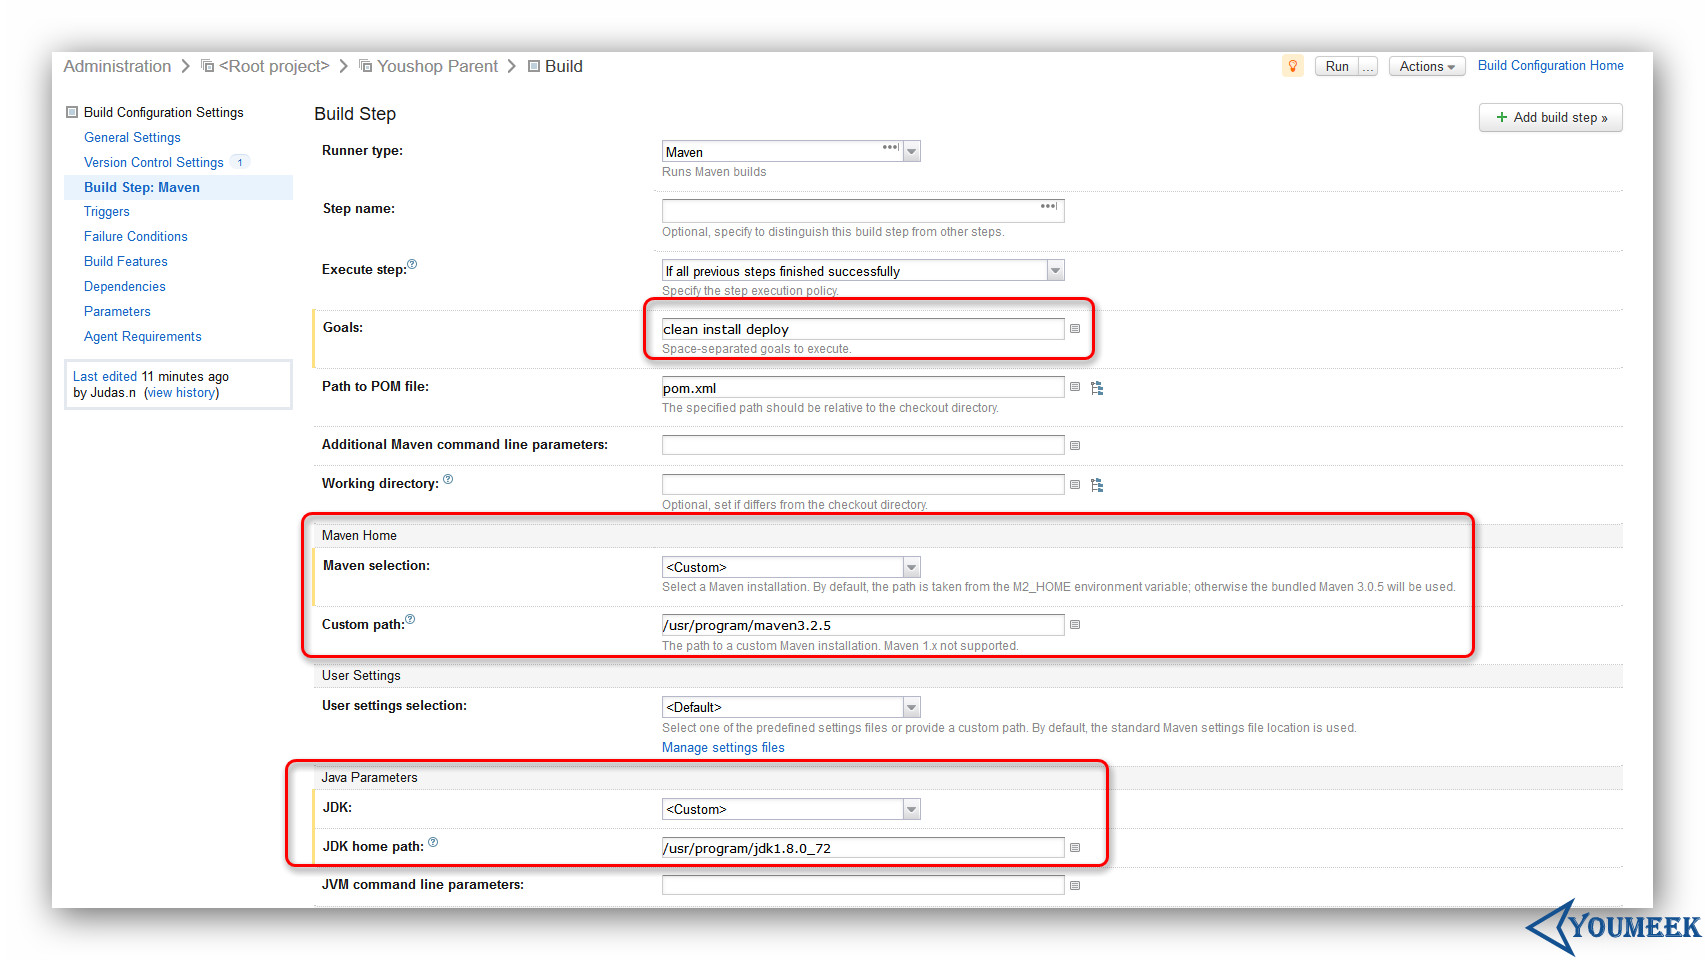Open the Actions dropdown menu

[1427, 66]
